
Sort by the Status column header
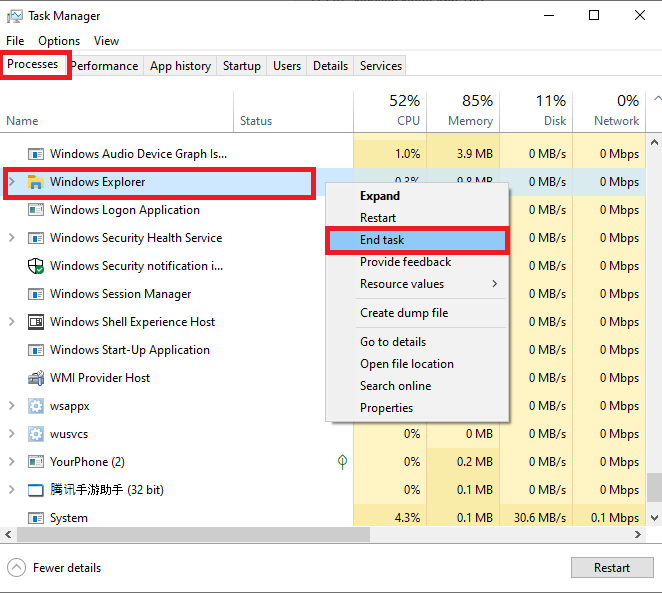click(293, 111)
